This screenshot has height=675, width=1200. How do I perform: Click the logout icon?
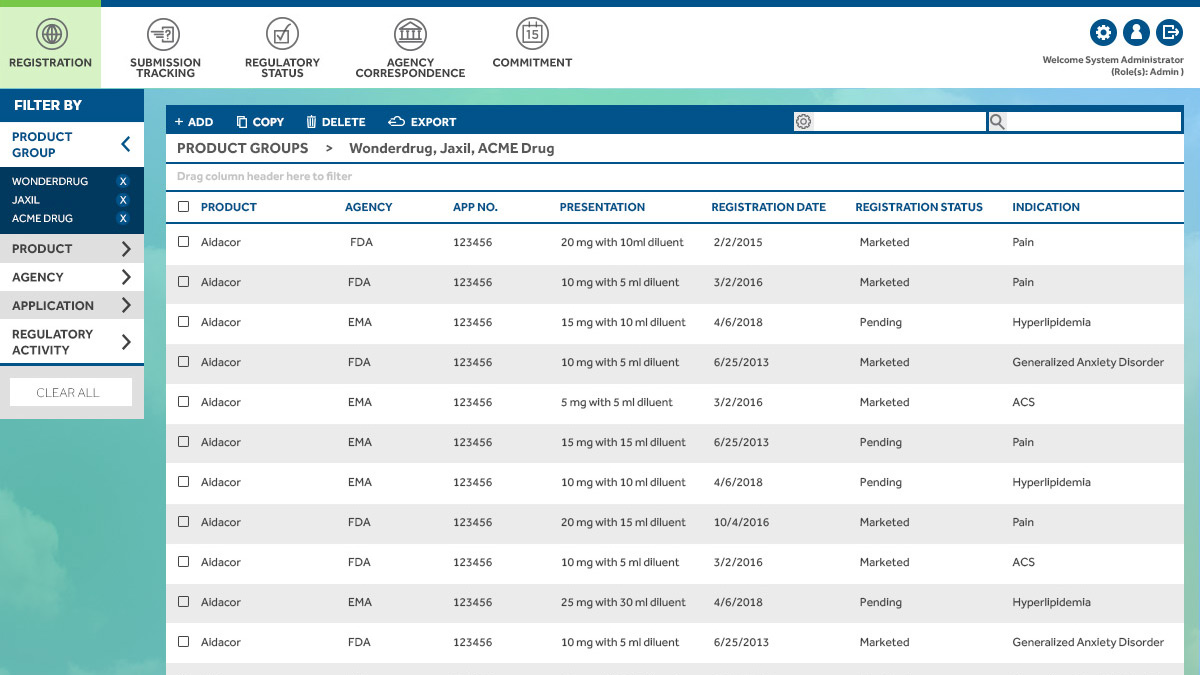(x=1169, y=33)
